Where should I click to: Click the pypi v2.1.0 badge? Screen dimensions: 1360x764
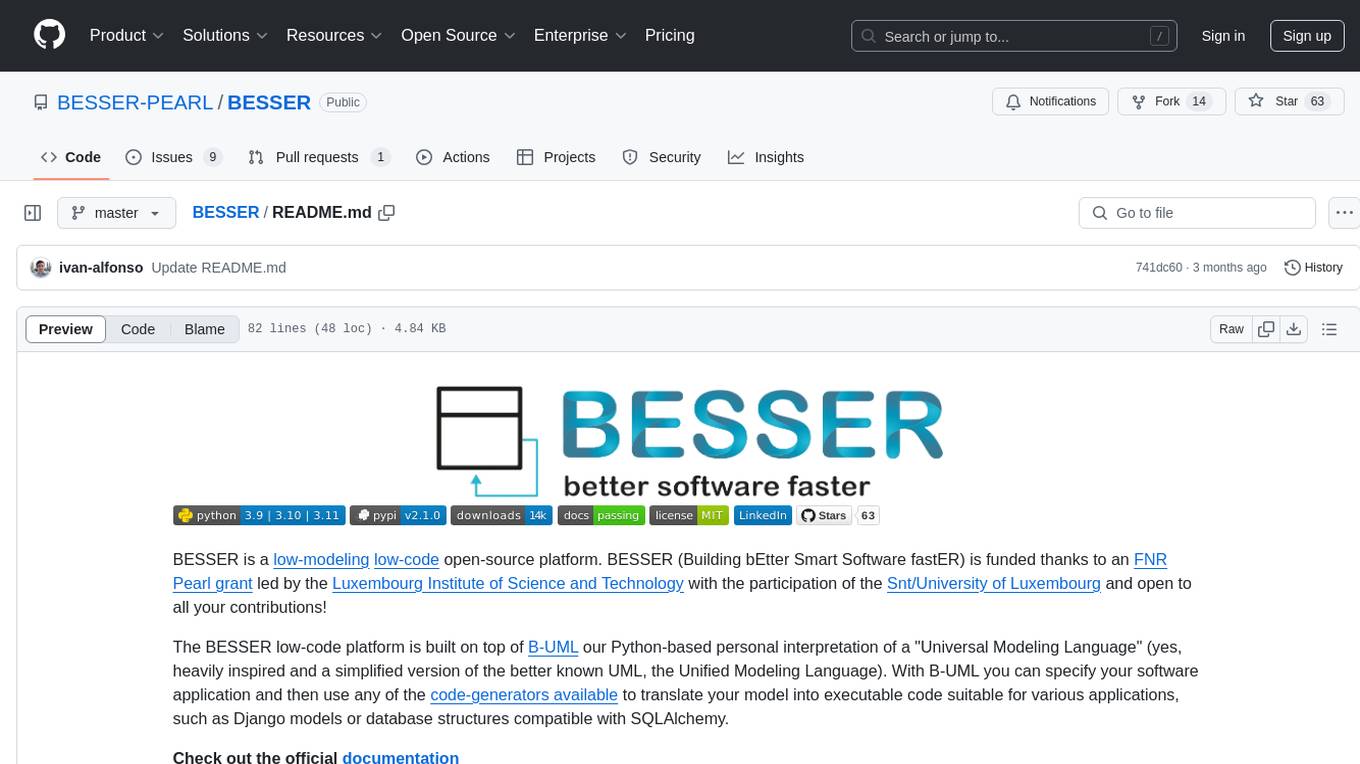[x=397, y=515]
